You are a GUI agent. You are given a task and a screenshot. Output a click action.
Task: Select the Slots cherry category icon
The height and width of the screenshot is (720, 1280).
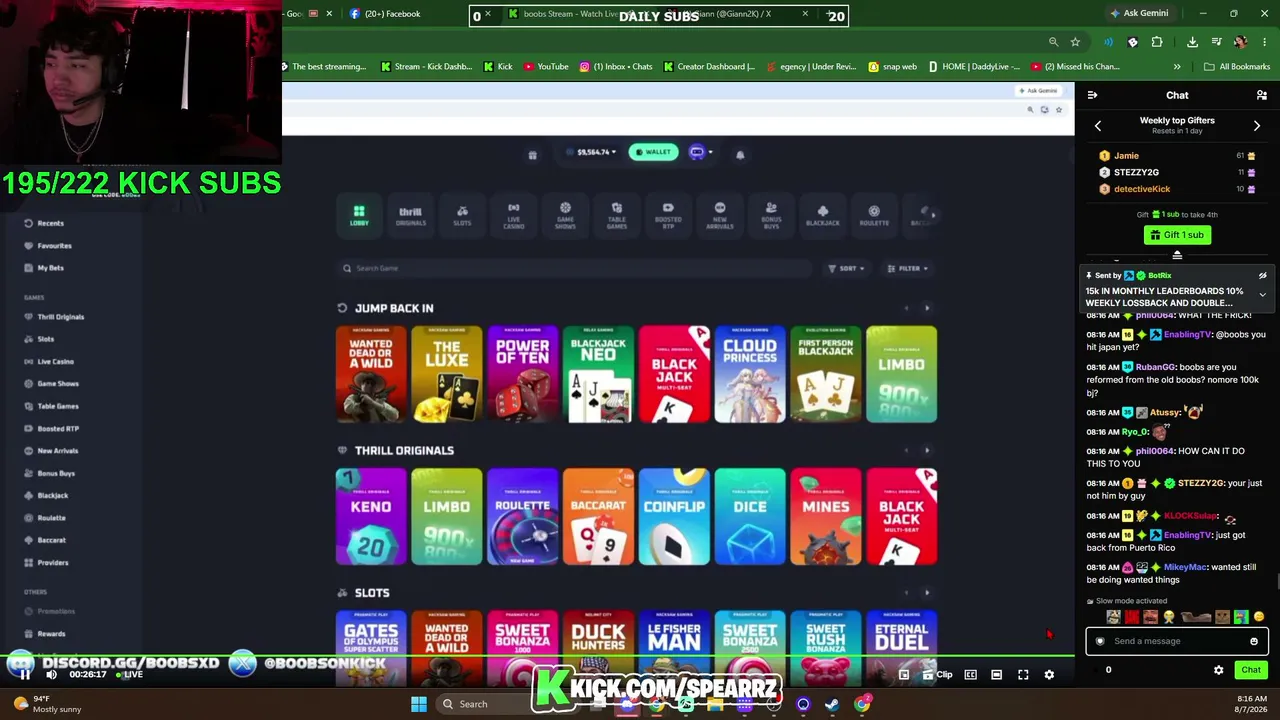click(x=462, y=215)
